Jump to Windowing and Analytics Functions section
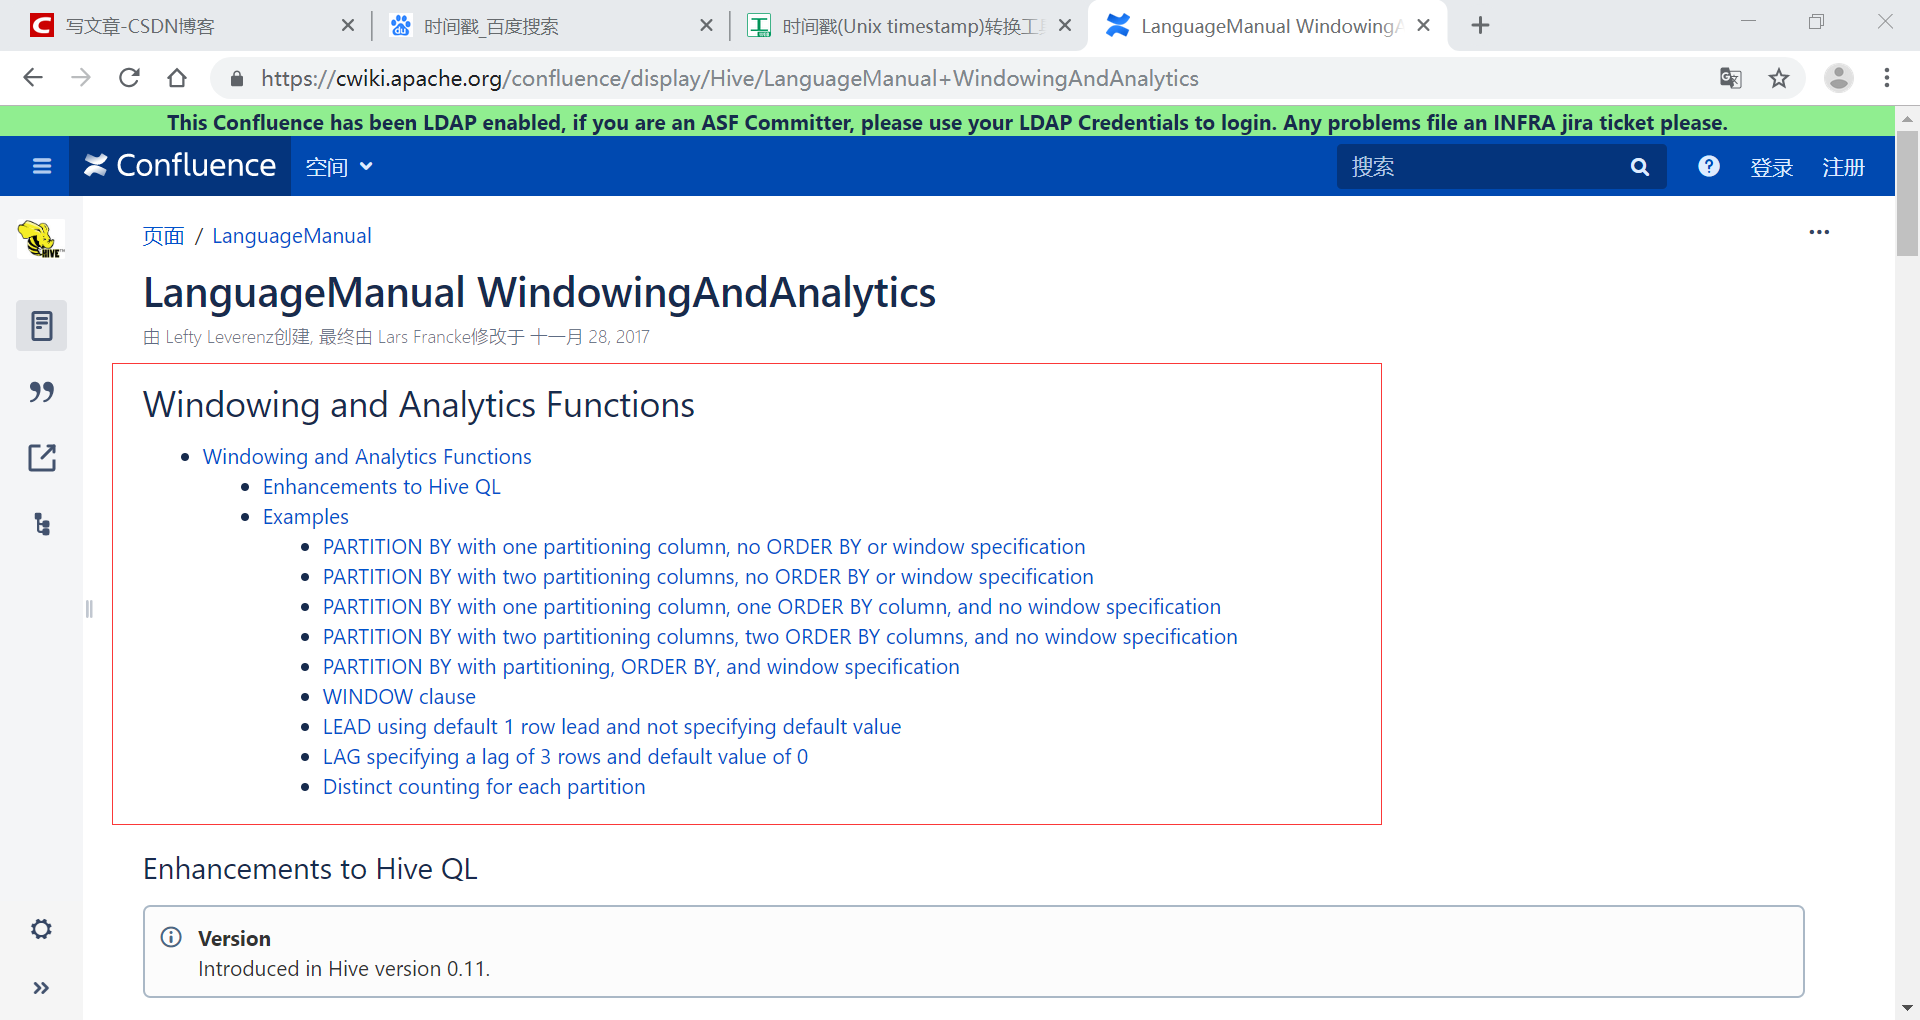Viewport: 1920px width, 1020px height. tap(367, 457)
